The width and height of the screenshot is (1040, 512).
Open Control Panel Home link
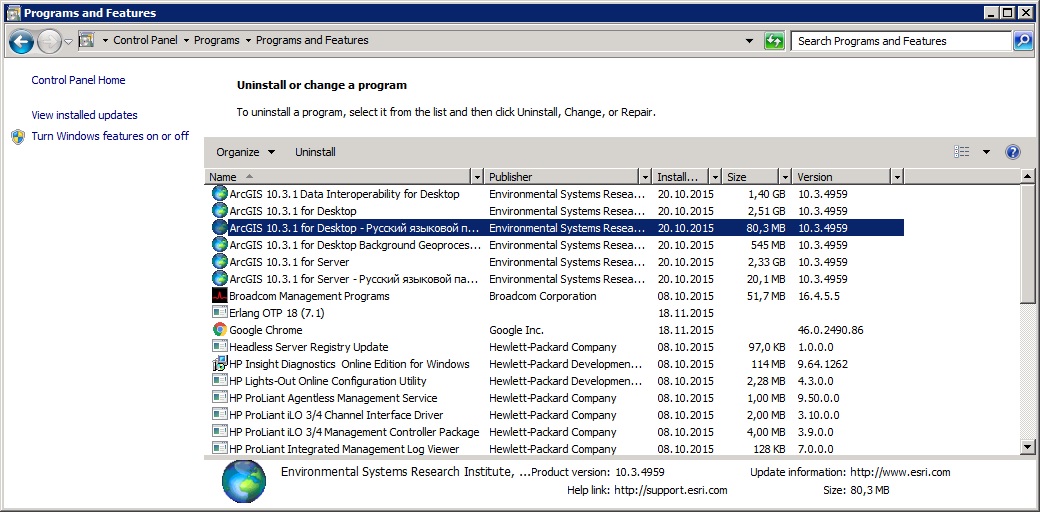pyautogui.click(x=78, y=80)
